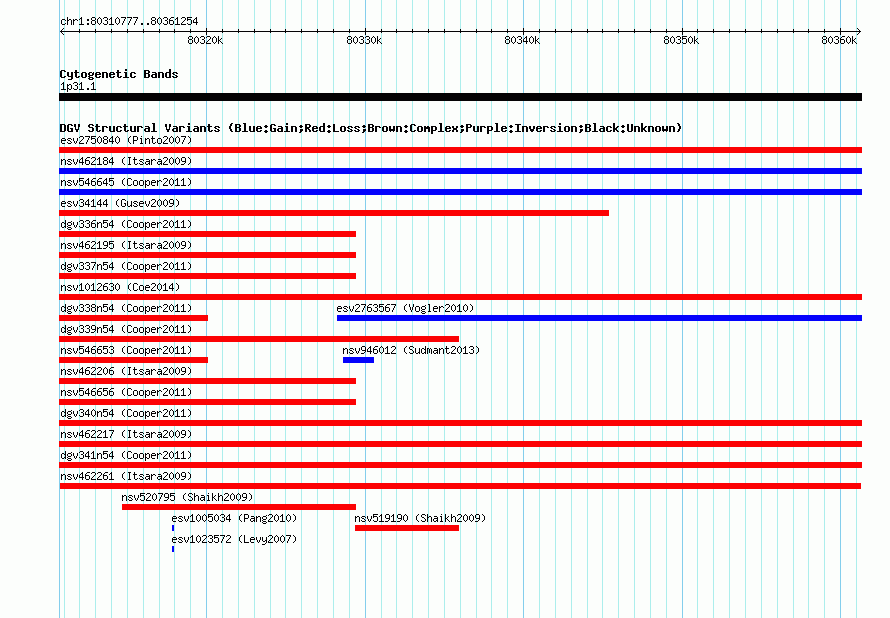The width and height of the screenshot is (890, 618).
Task: Click the tiny blue esv1023572 marker
Action: [173, 549]
